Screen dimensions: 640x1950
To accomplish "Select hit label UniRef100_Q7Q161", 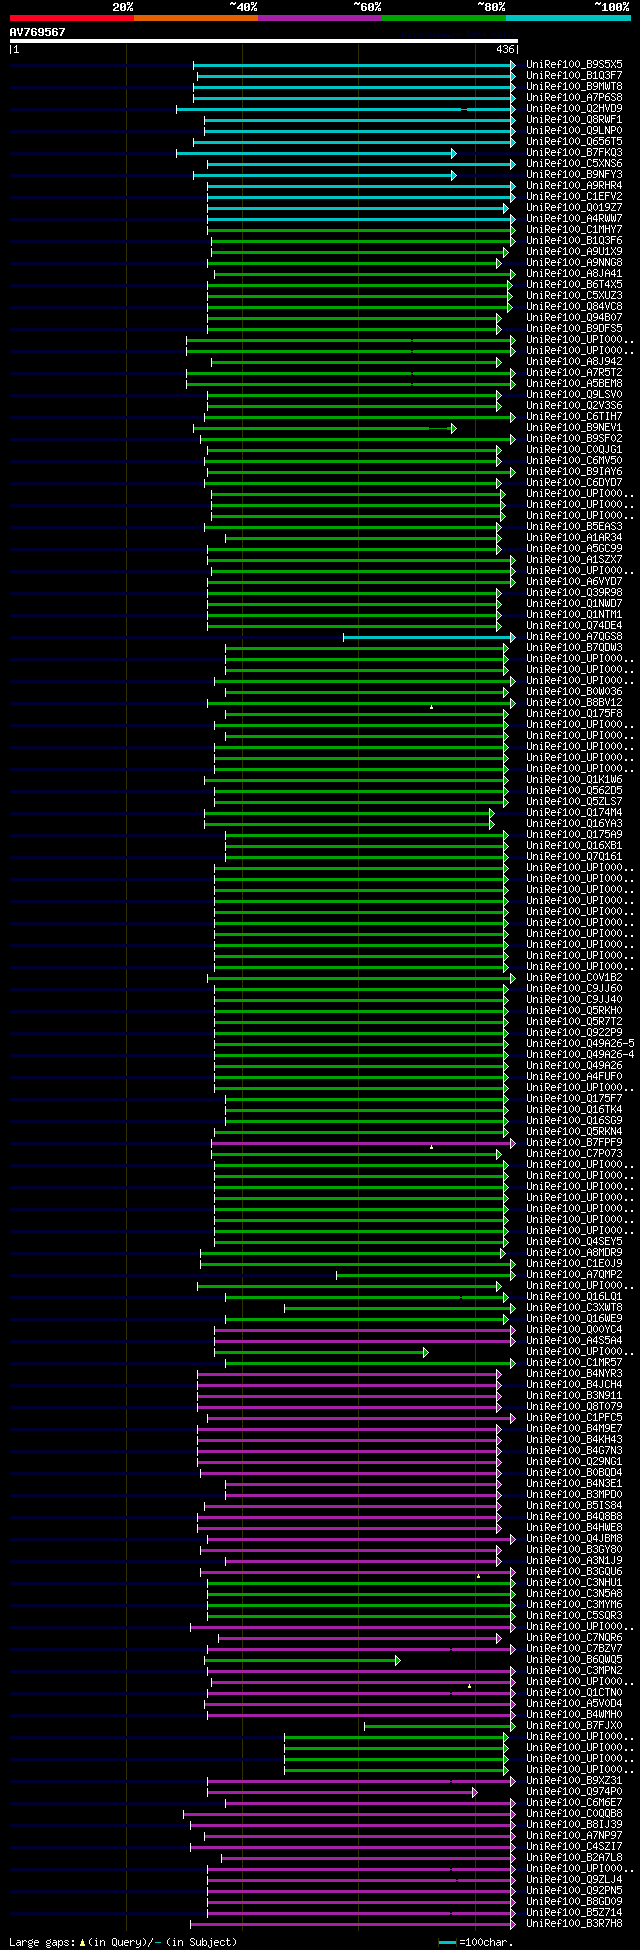I will point(574,856).
